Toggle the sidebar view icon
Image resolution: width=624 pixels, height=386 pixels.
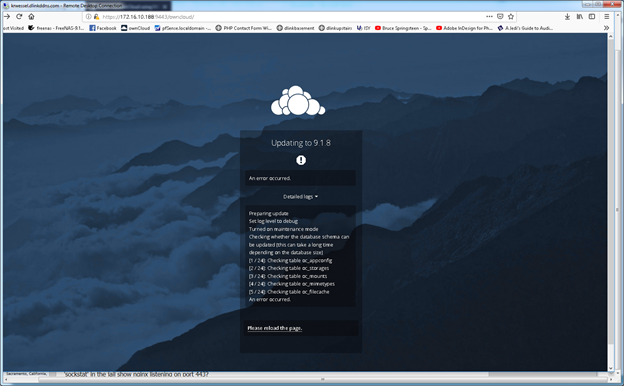point(592,16)
